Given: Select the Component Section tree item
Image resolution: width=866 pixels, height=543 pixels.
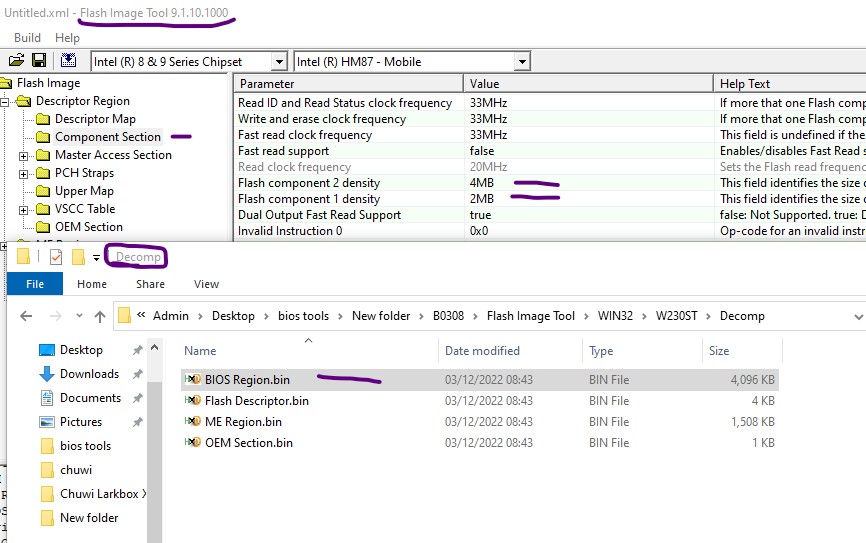Looking at the screenshot, I should (108, 137).
